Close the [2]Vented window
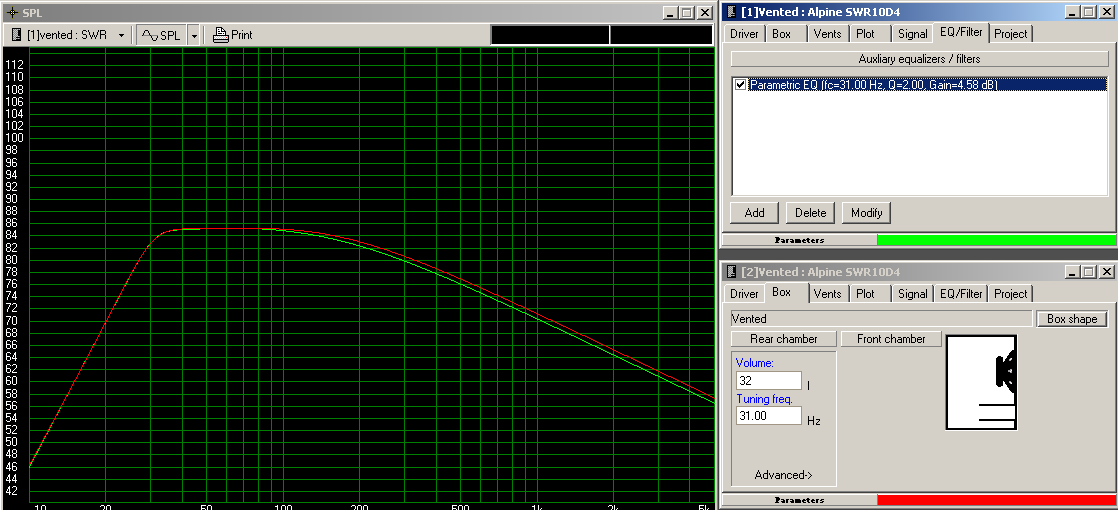This screenshot has width=1118, height=510. click(x=1107, y=272)
